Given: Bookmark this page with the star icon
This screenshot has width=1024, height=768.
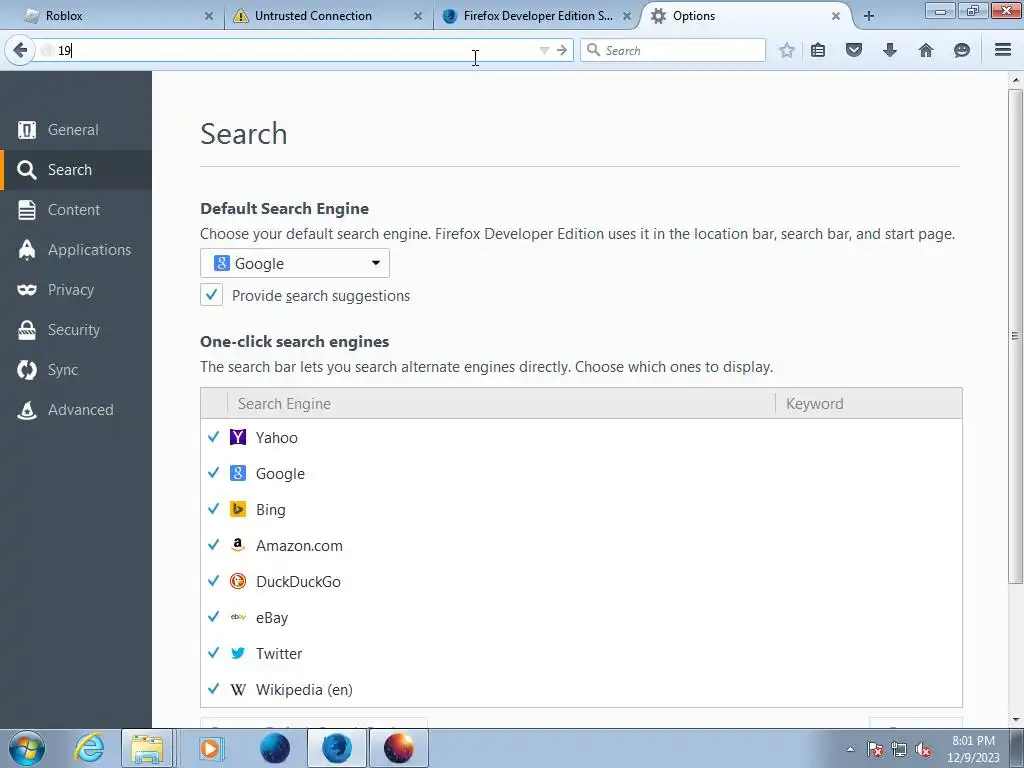Looking at the screenshot, I should click(x=786, y=50).
